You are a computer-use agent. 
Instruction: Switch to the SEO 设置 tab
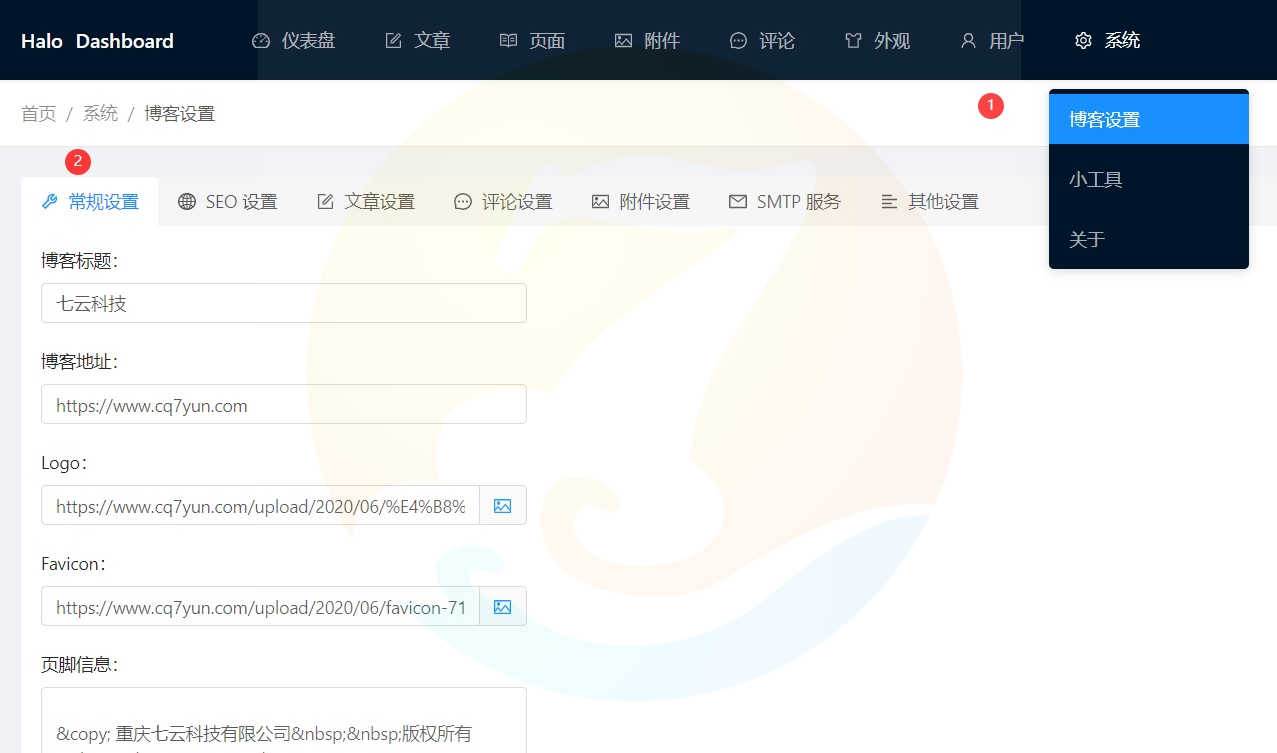pos(227,202)
